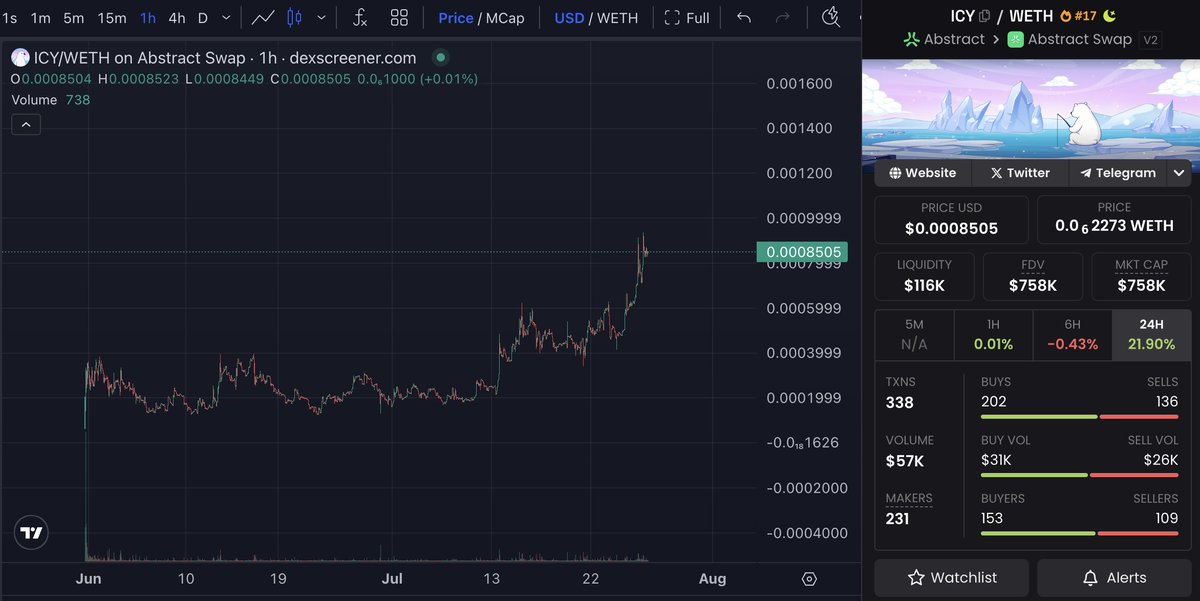Viewport: 1200px width, 601px height.
Task: Select the 1h timeframe
Action: coord(148,18)
